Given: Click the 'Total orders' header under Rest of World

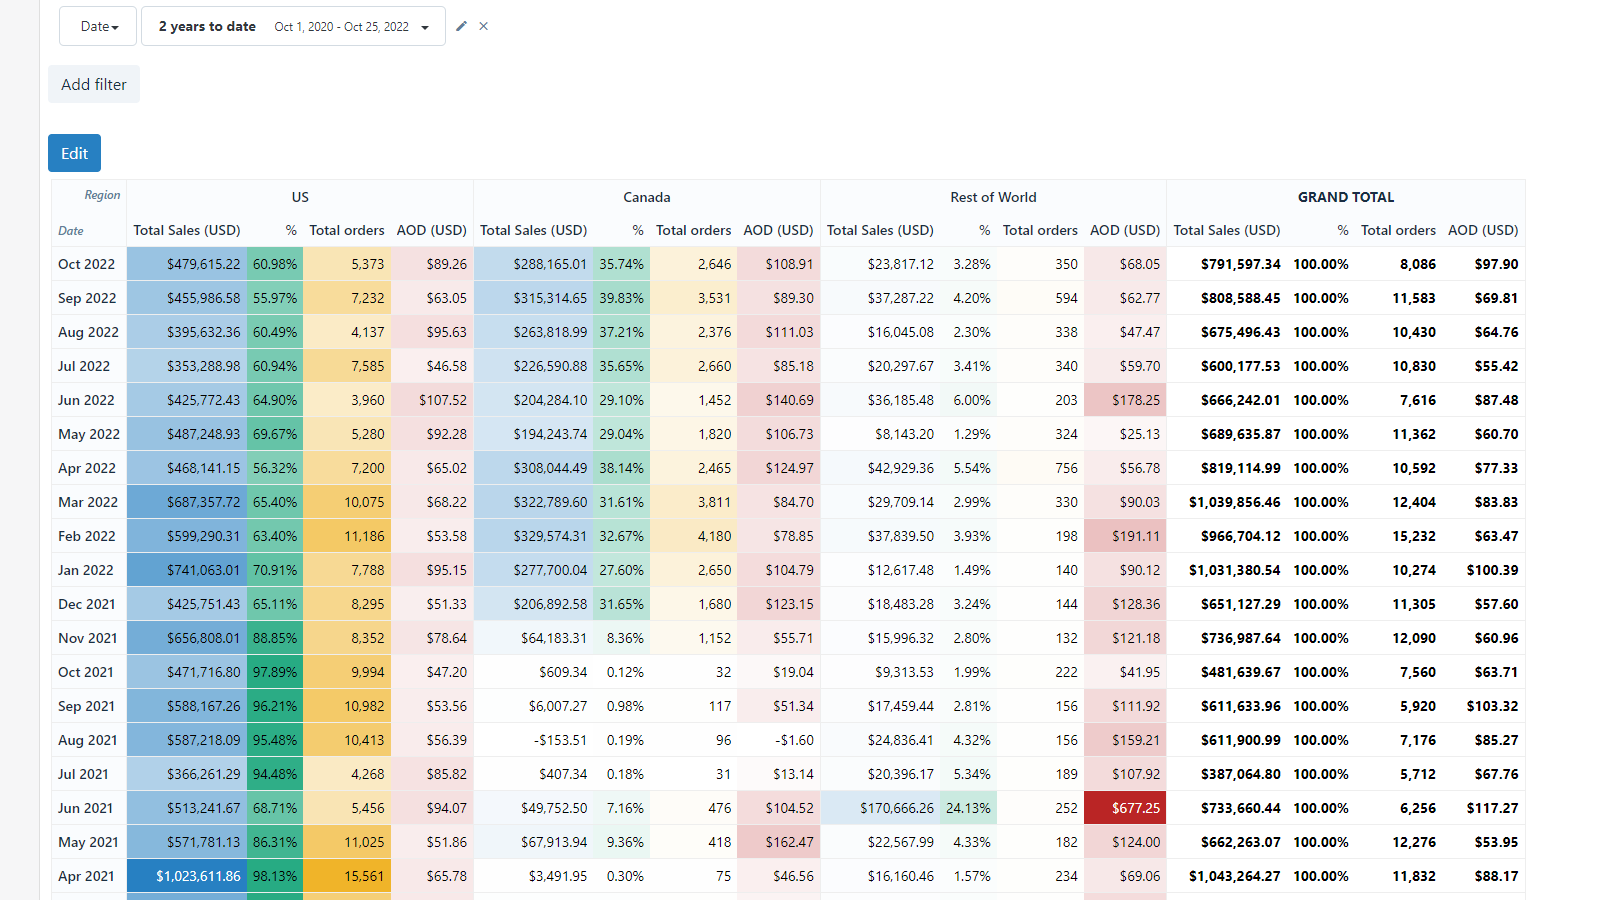Looking at the screenshot, I should tap(1040, 230).
